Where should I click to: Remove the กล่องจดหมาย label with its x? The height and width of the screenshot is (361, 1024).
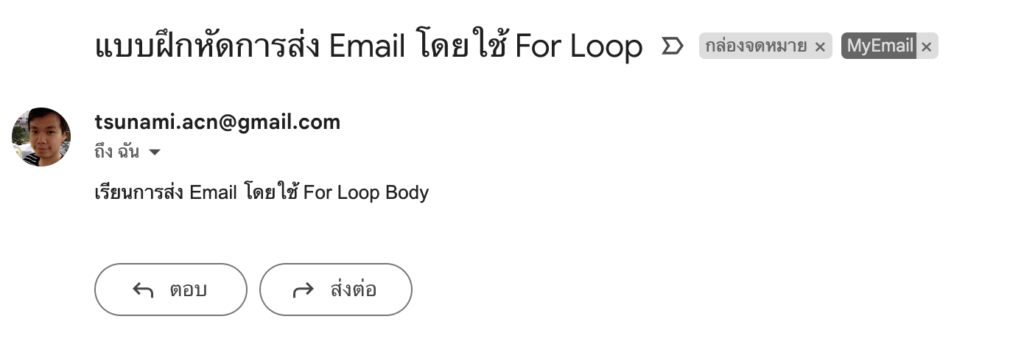[x=820, y=47]
